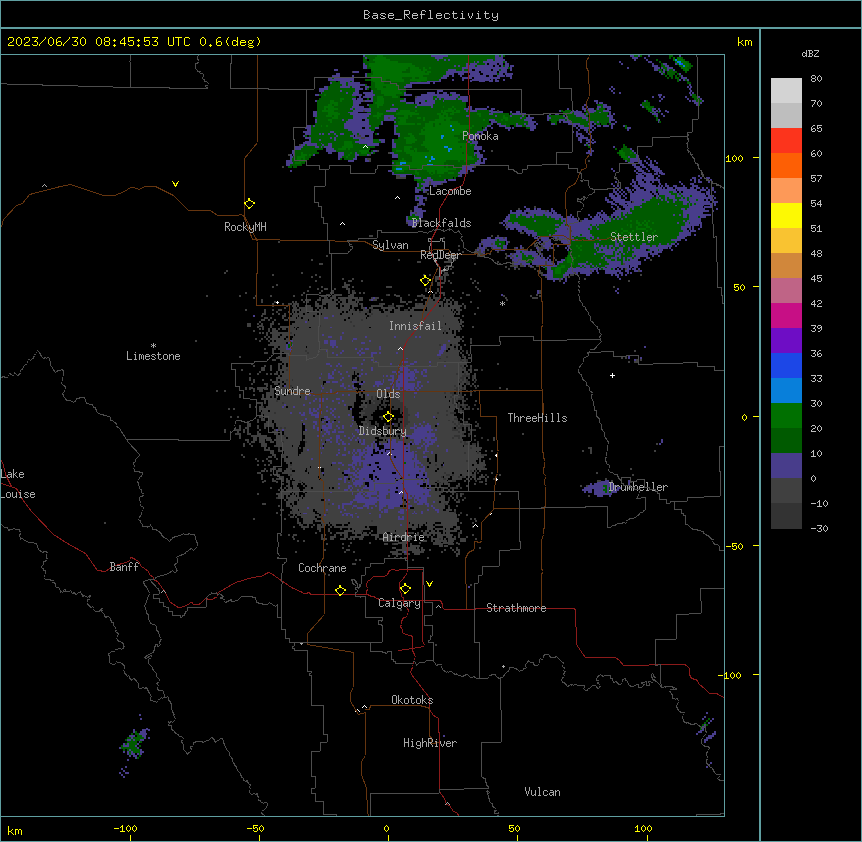This screenshot has height=842, width=862.
Task: Click the Airdrie label
Action: click(404, 537)
